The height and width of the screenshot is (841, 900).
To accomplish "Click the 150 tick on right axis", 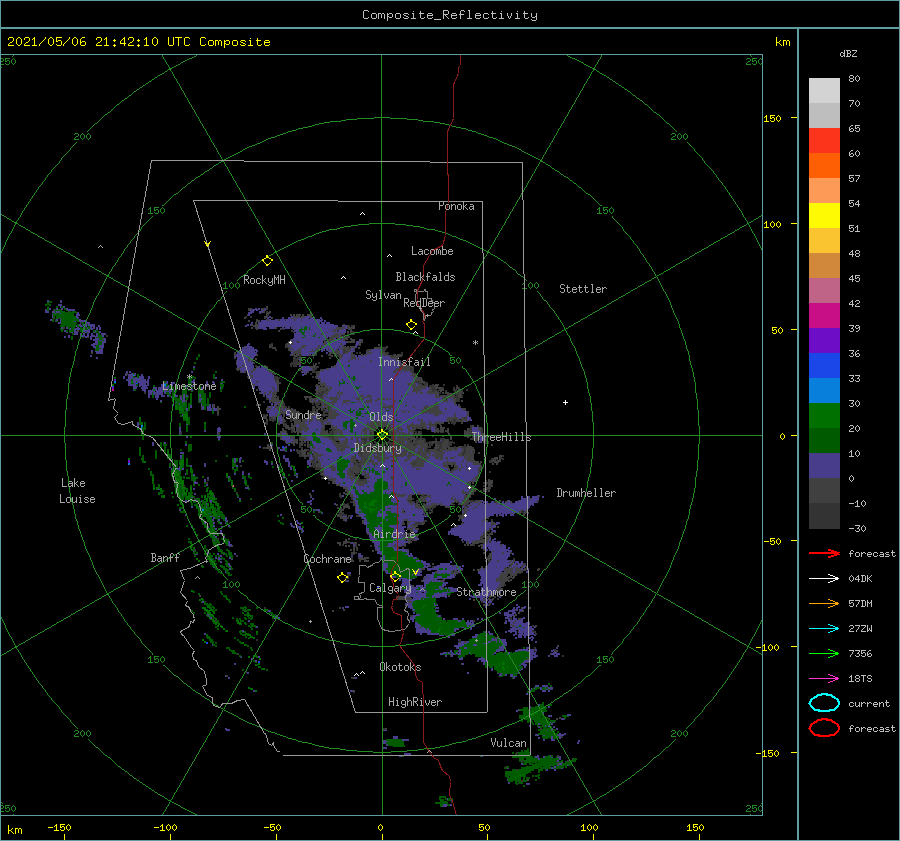I will pos(772,118).
